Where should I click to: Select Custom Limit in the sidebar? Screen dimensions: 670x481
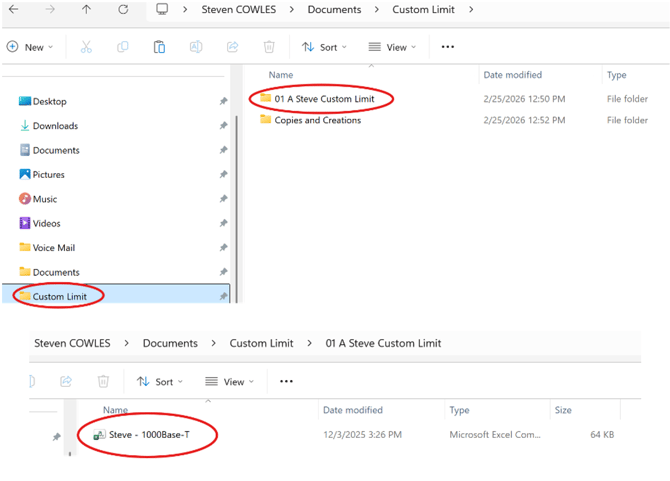(60, 296)
